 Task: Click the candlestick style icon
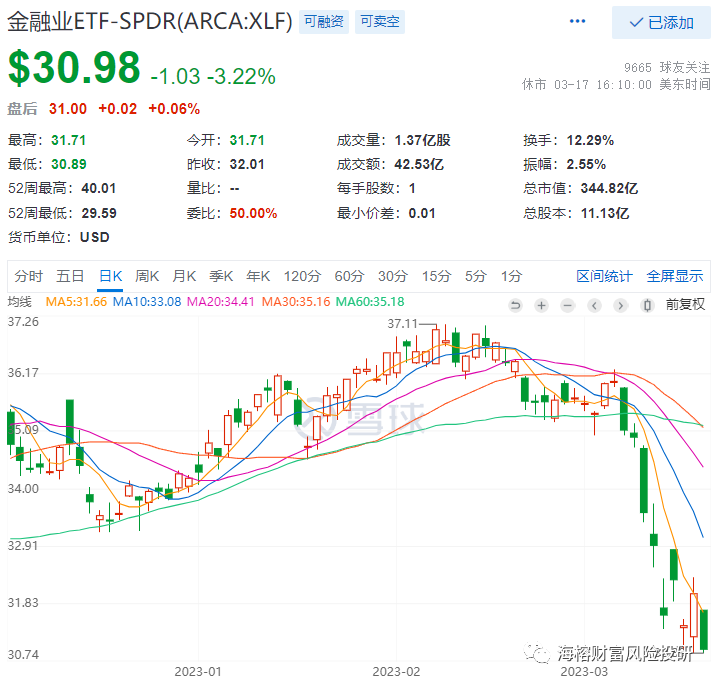coord(647,305)
